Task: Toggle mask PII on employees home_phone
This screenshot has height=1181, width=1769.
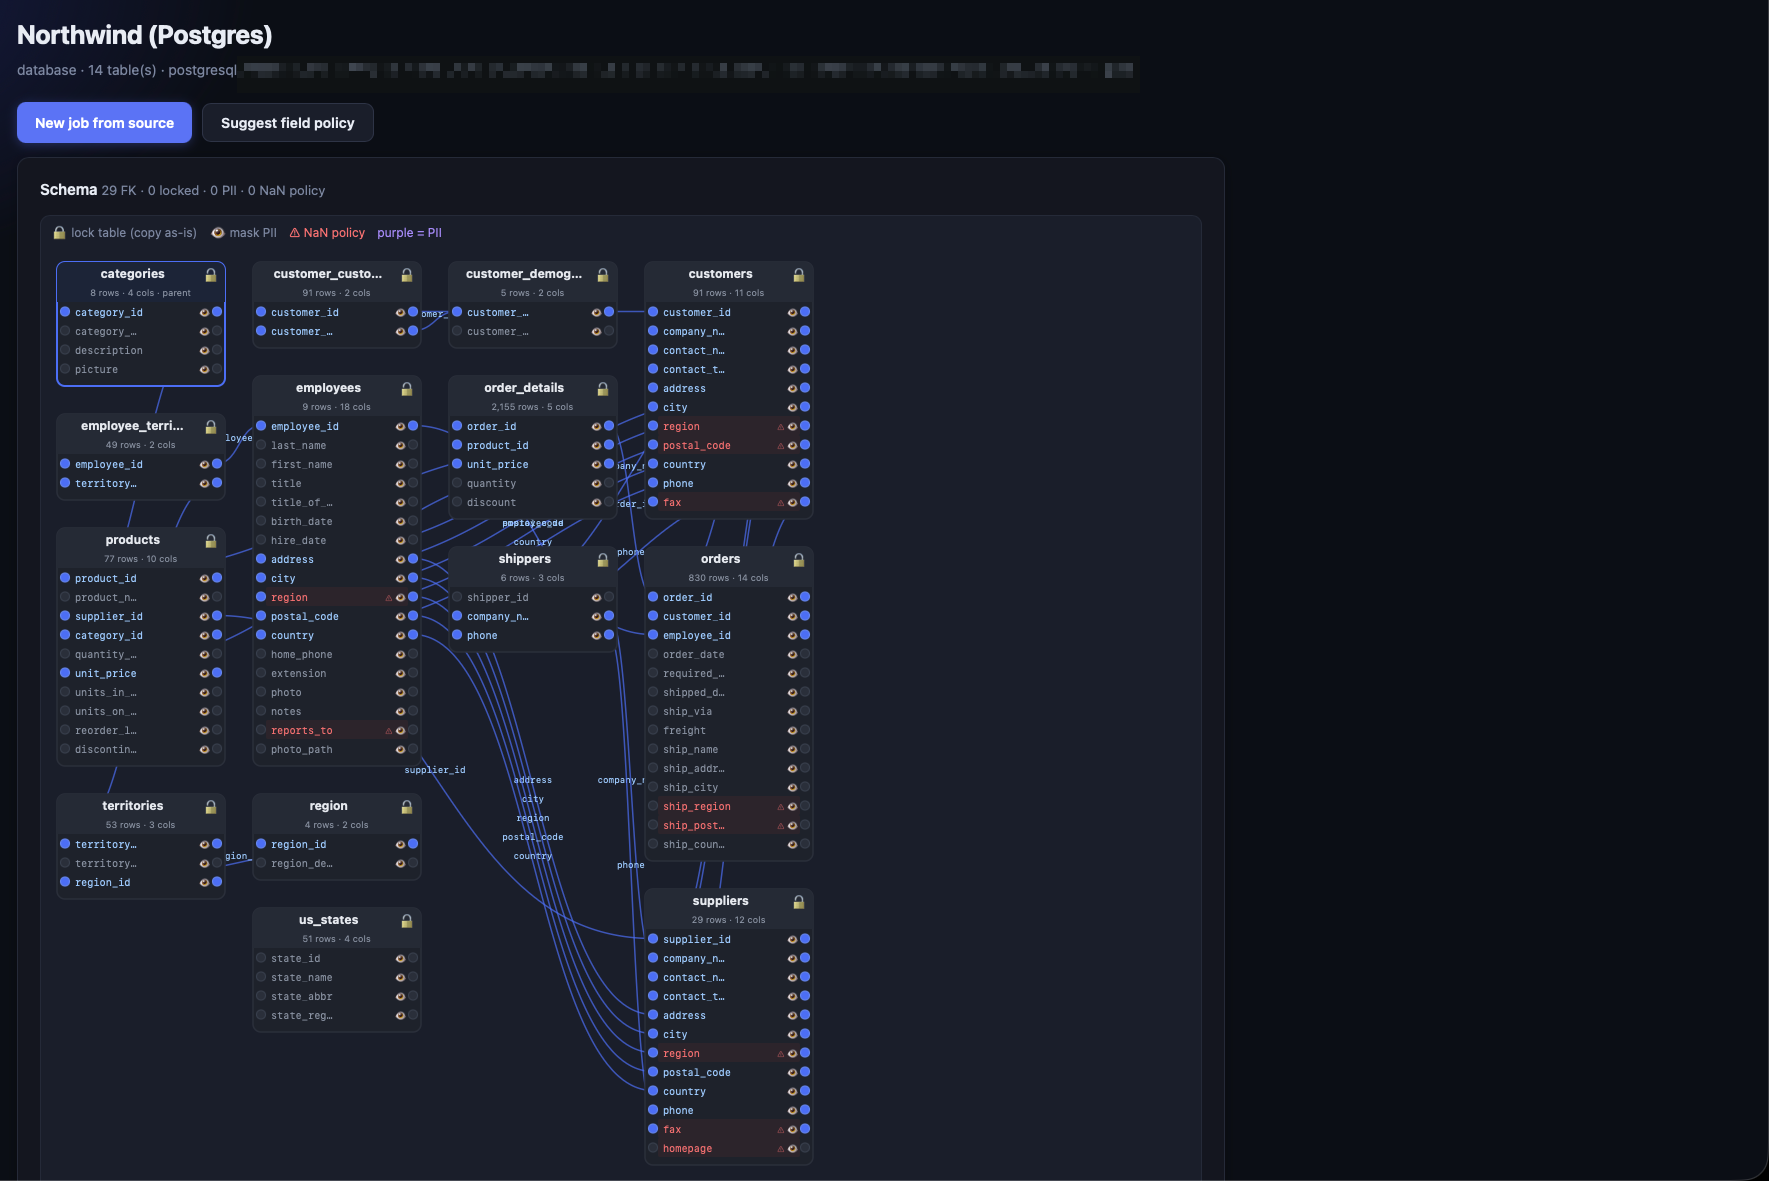Action: coord(400,655)
